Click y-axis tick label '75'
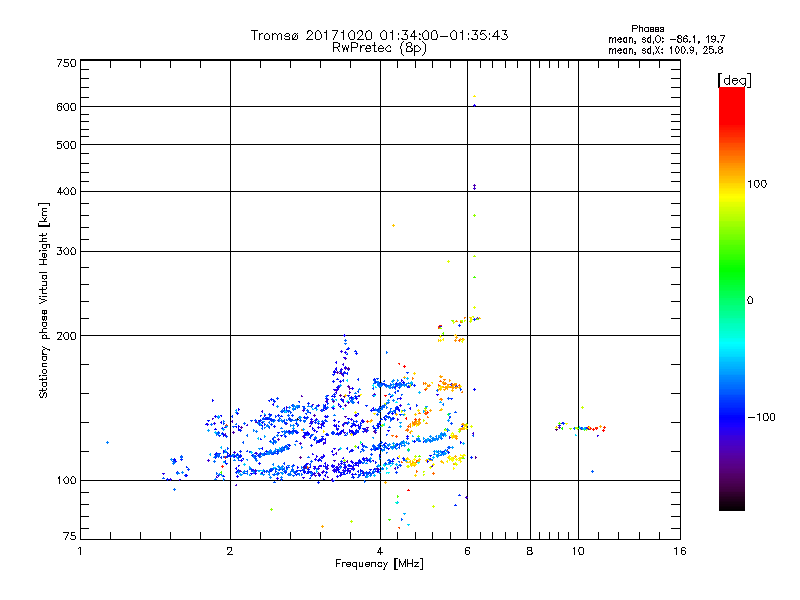The image size is (800, 600). [70, 536]
